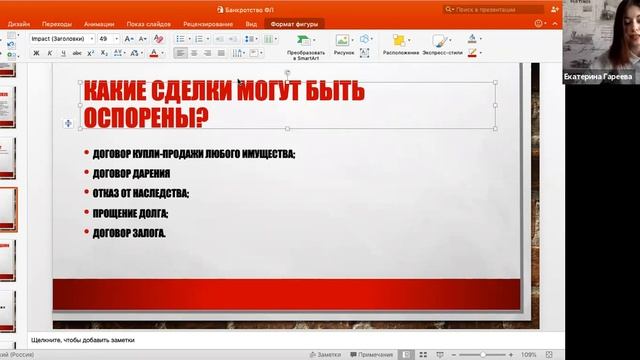Apply shape fill color
640x360 pixels.
coord(472,39)
